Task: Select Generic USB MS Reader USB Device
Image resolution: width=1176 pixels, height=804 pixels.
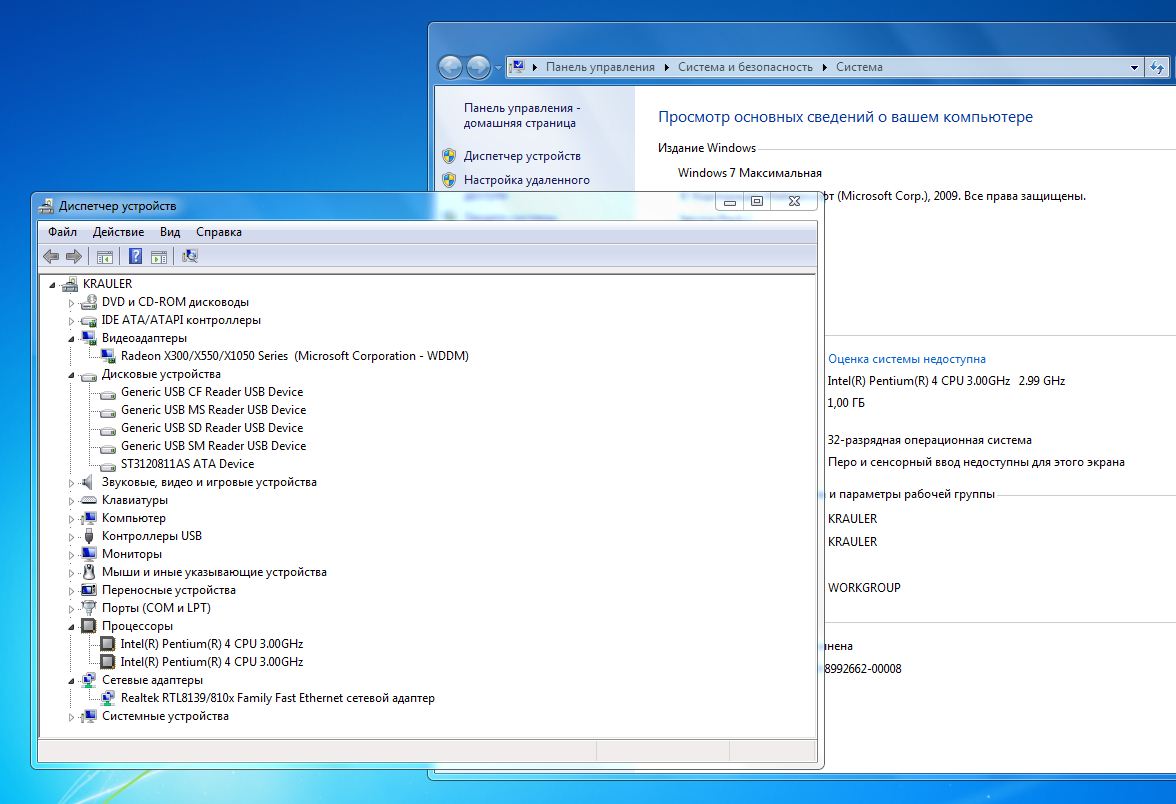Action: (x=214, y=410)
